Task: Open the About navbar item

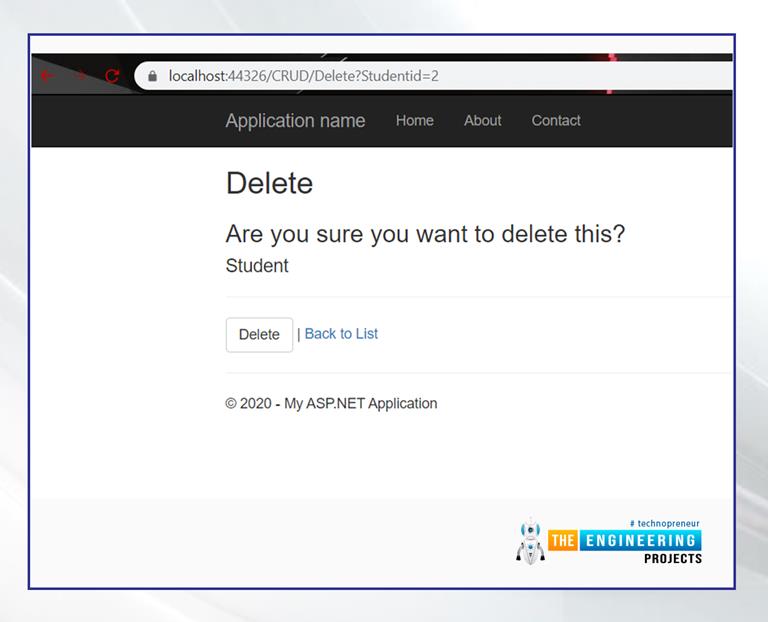Action: click(482, 121)
